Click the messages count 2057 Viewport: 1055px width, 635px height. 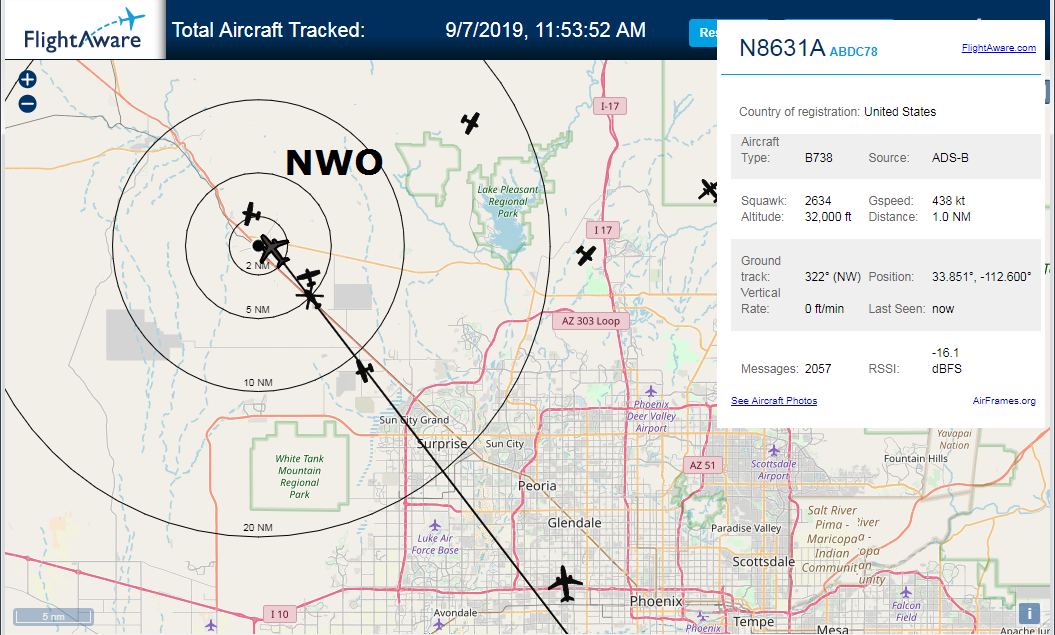pos(818,369)
